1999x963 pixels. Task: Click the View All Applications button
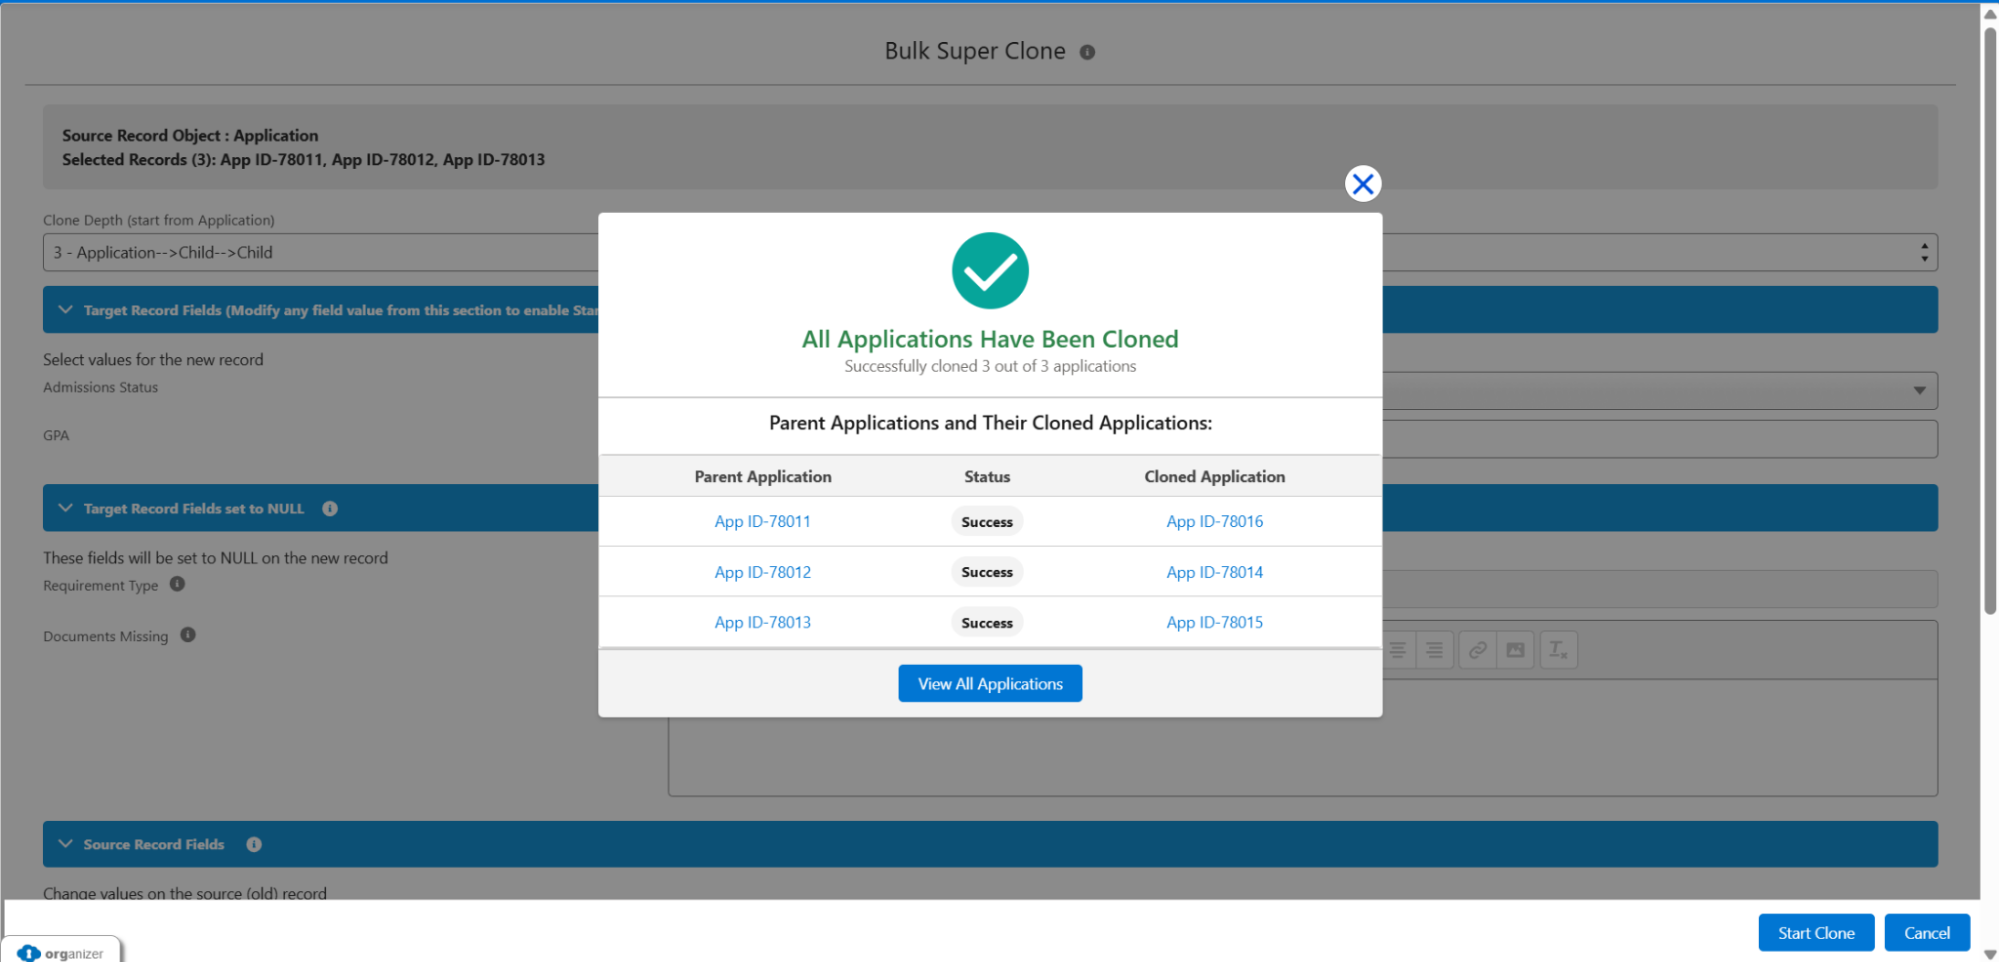click(x=989, y=684)
